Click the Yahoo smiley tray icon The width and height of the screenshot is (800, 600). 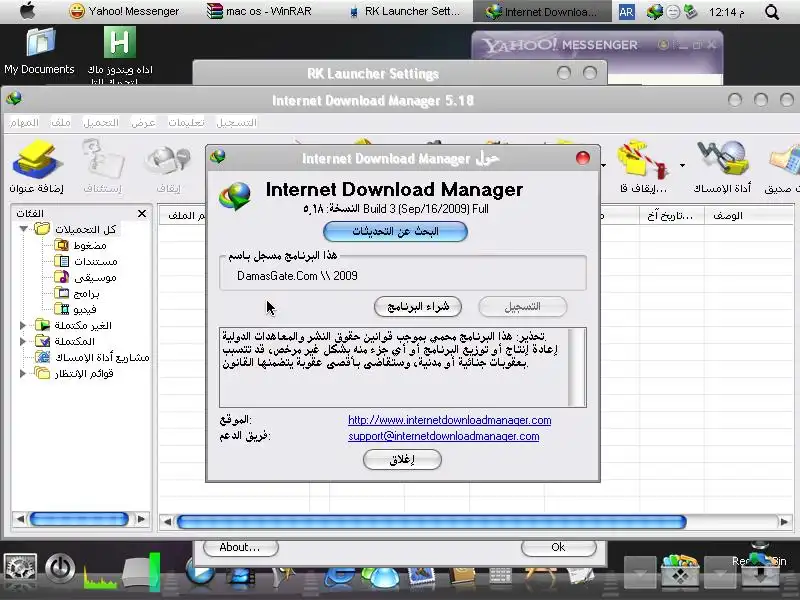[x=673, y=12]
